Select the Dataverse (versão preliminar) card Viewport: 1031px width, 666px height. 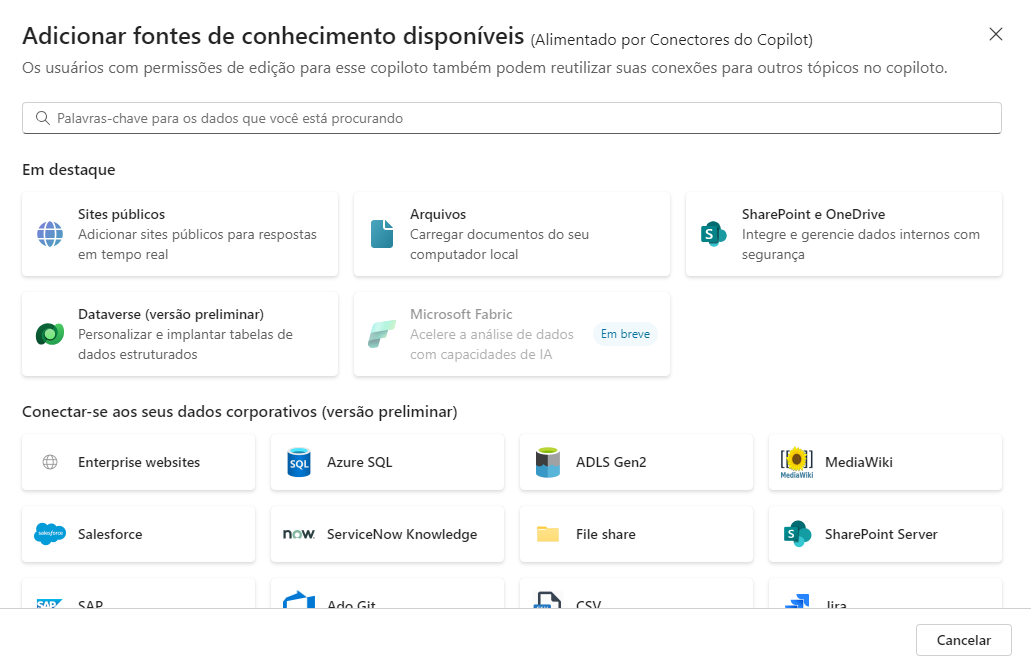(x=180, y=333)
